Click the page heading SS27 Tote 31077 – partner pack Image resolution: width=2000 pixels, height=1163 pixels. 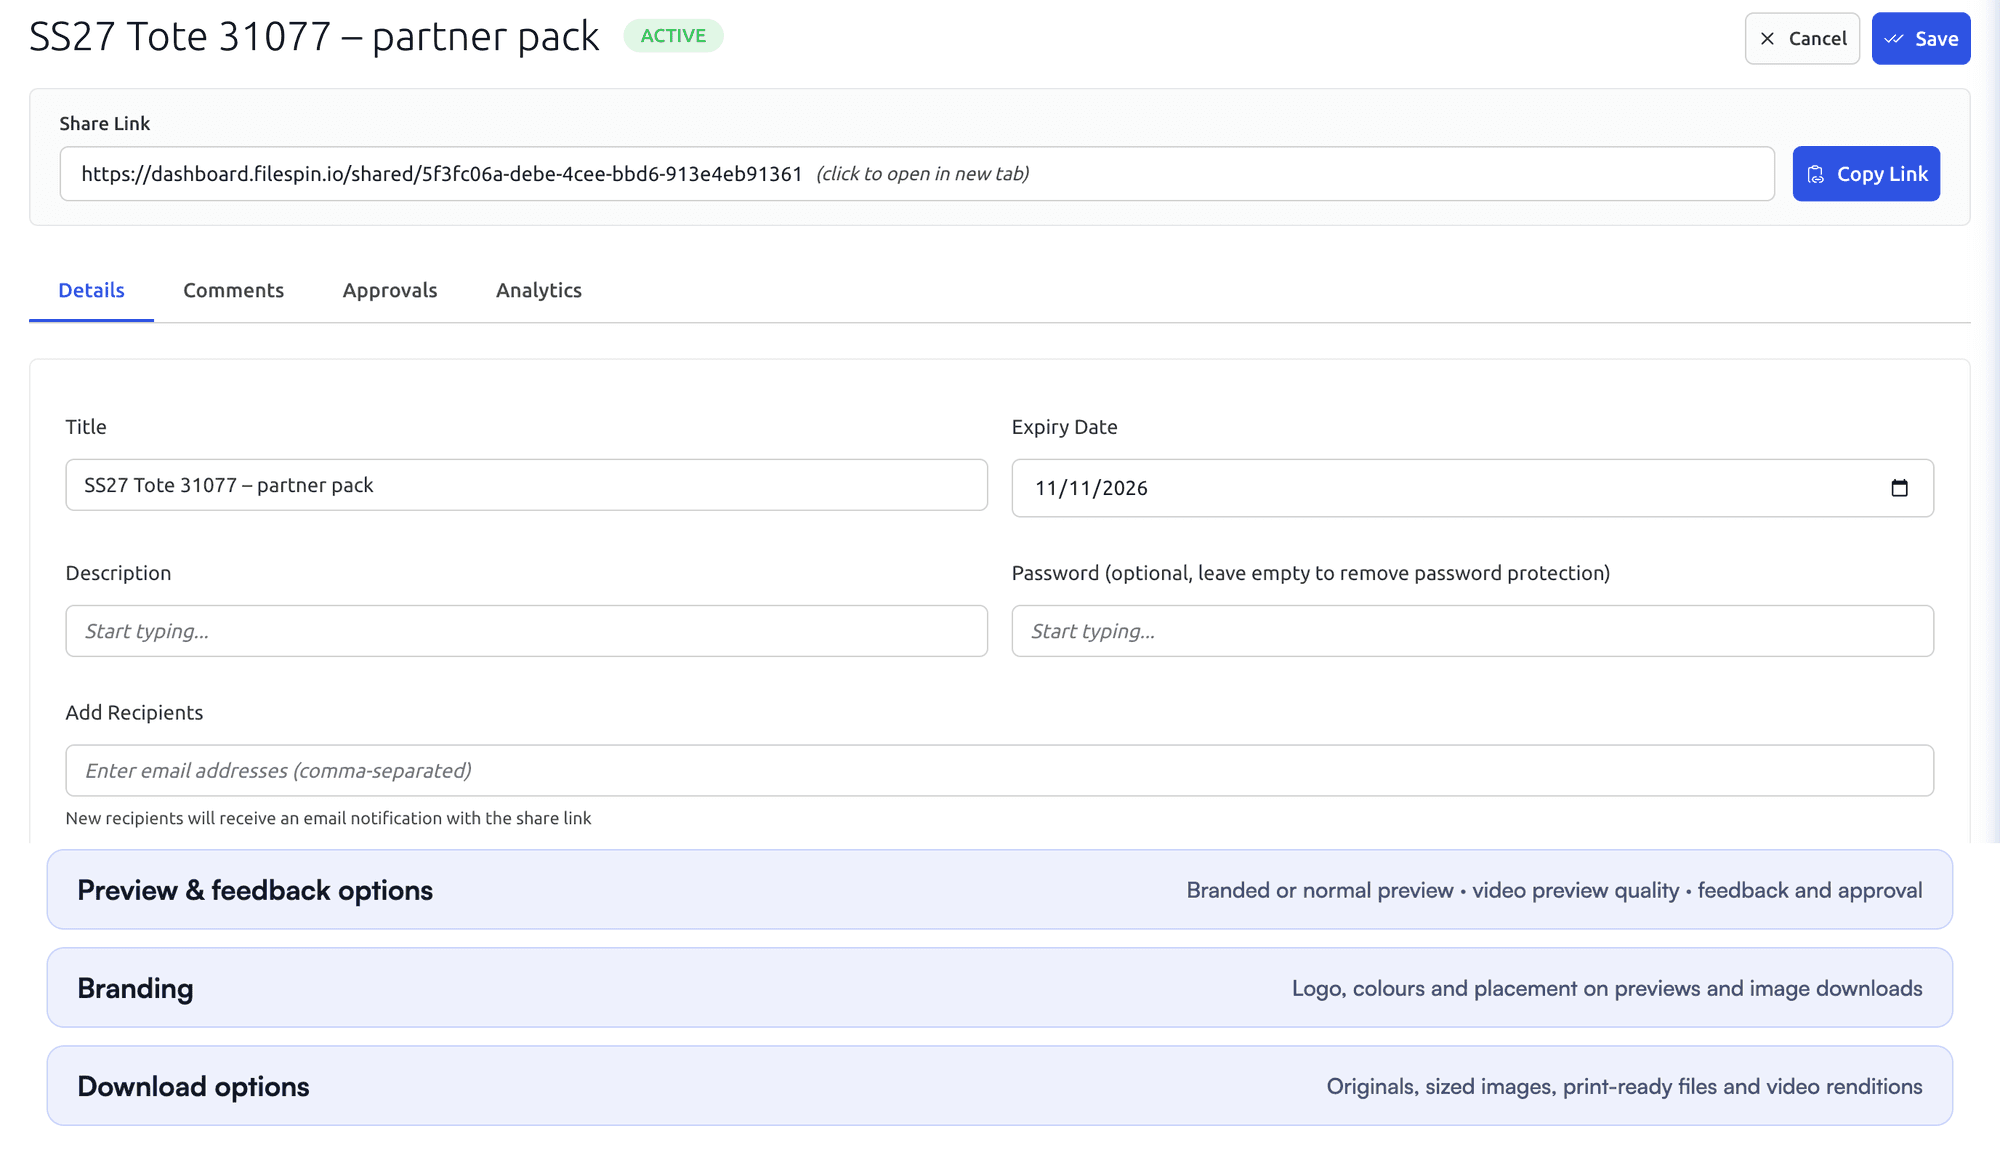click(314, 37)
